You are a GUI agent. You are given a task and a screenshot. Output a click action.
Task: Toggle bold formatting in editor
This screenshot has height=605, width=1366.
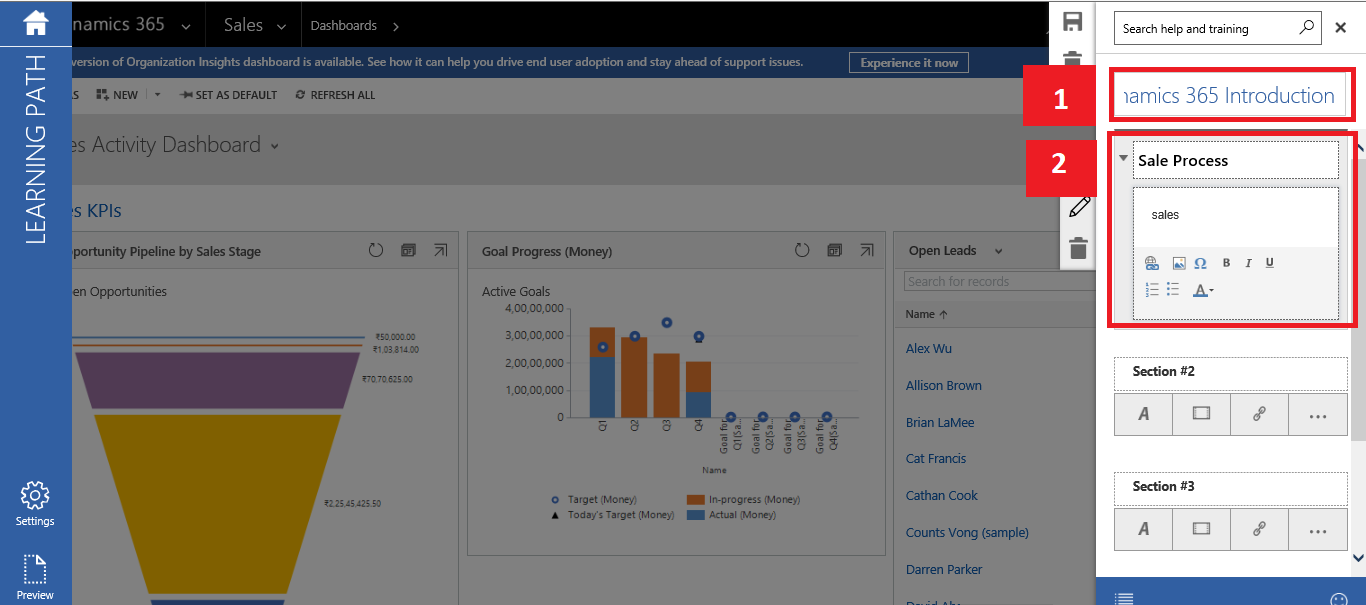1228,263
